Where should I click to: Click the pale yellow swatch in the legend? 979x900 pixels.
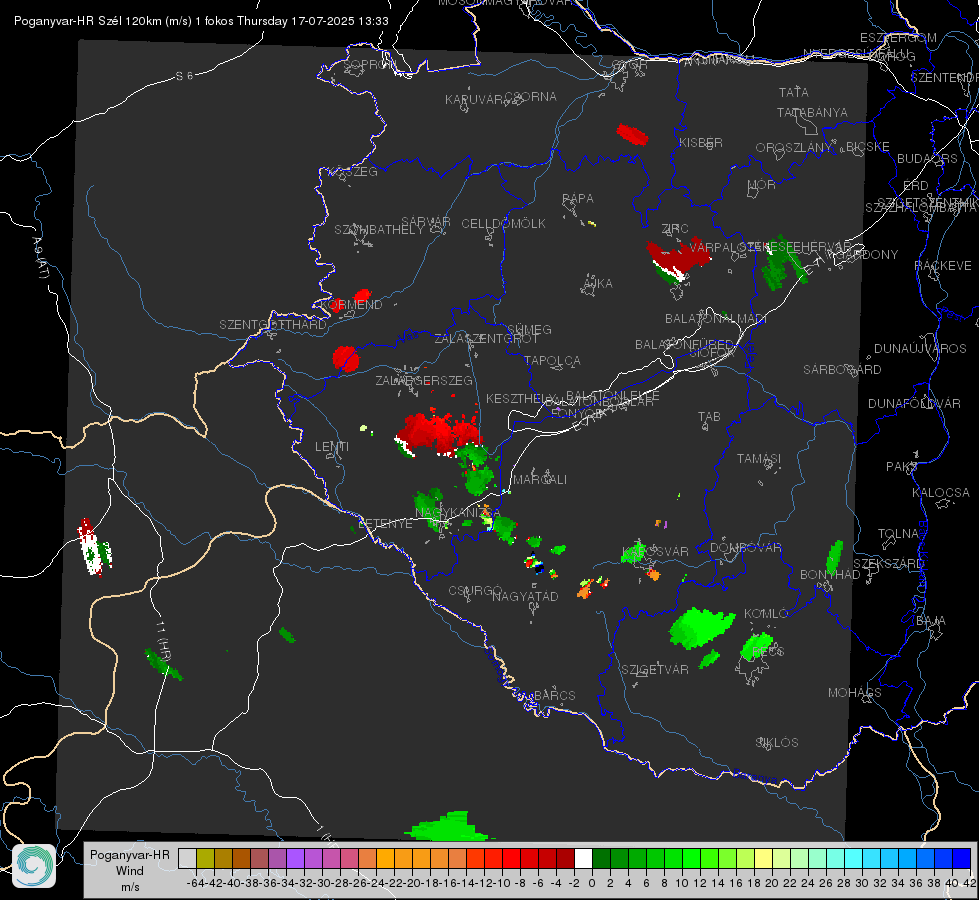click(763, 859)
